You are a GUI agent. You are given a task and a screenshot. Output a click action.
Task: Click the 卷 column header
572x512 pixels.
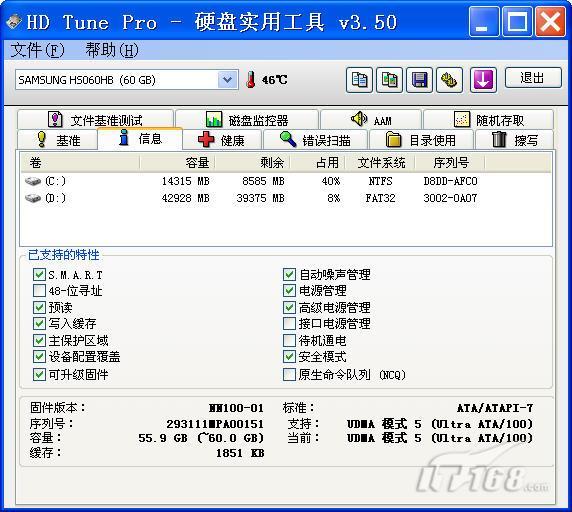80,163
